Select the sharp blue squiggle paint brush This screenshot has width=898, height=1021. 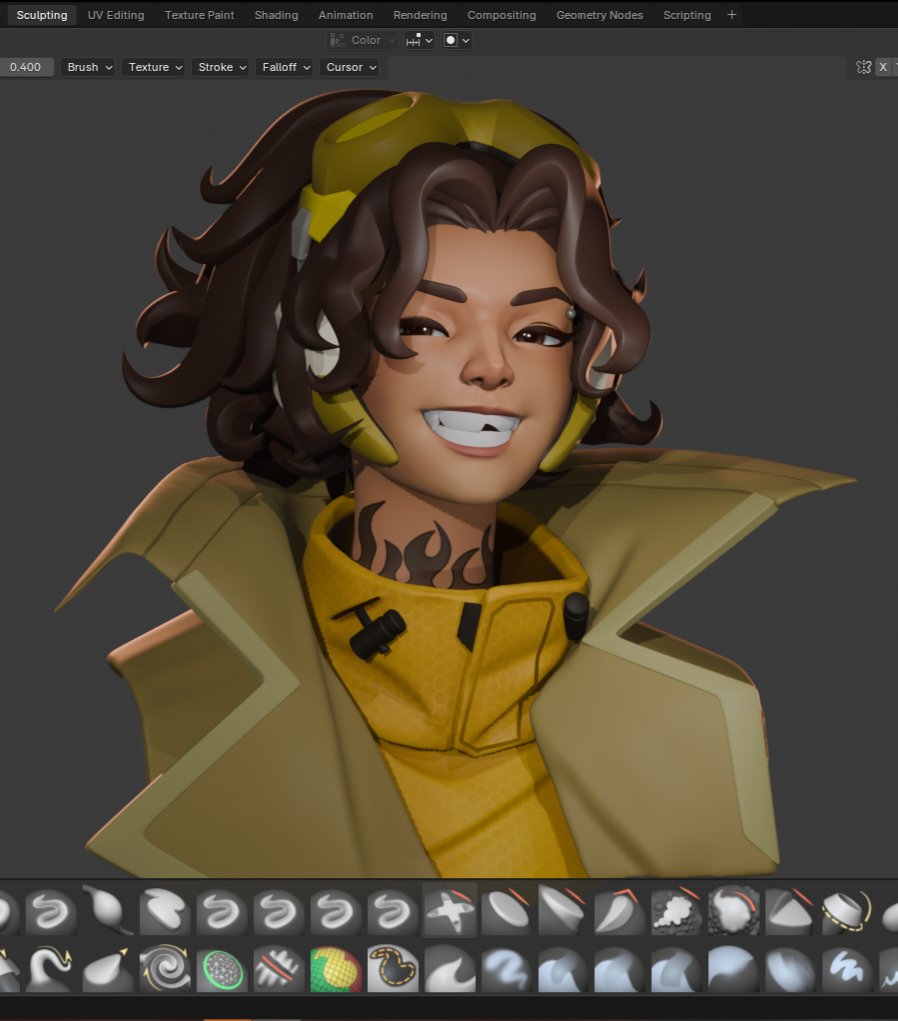pos(847,968)
